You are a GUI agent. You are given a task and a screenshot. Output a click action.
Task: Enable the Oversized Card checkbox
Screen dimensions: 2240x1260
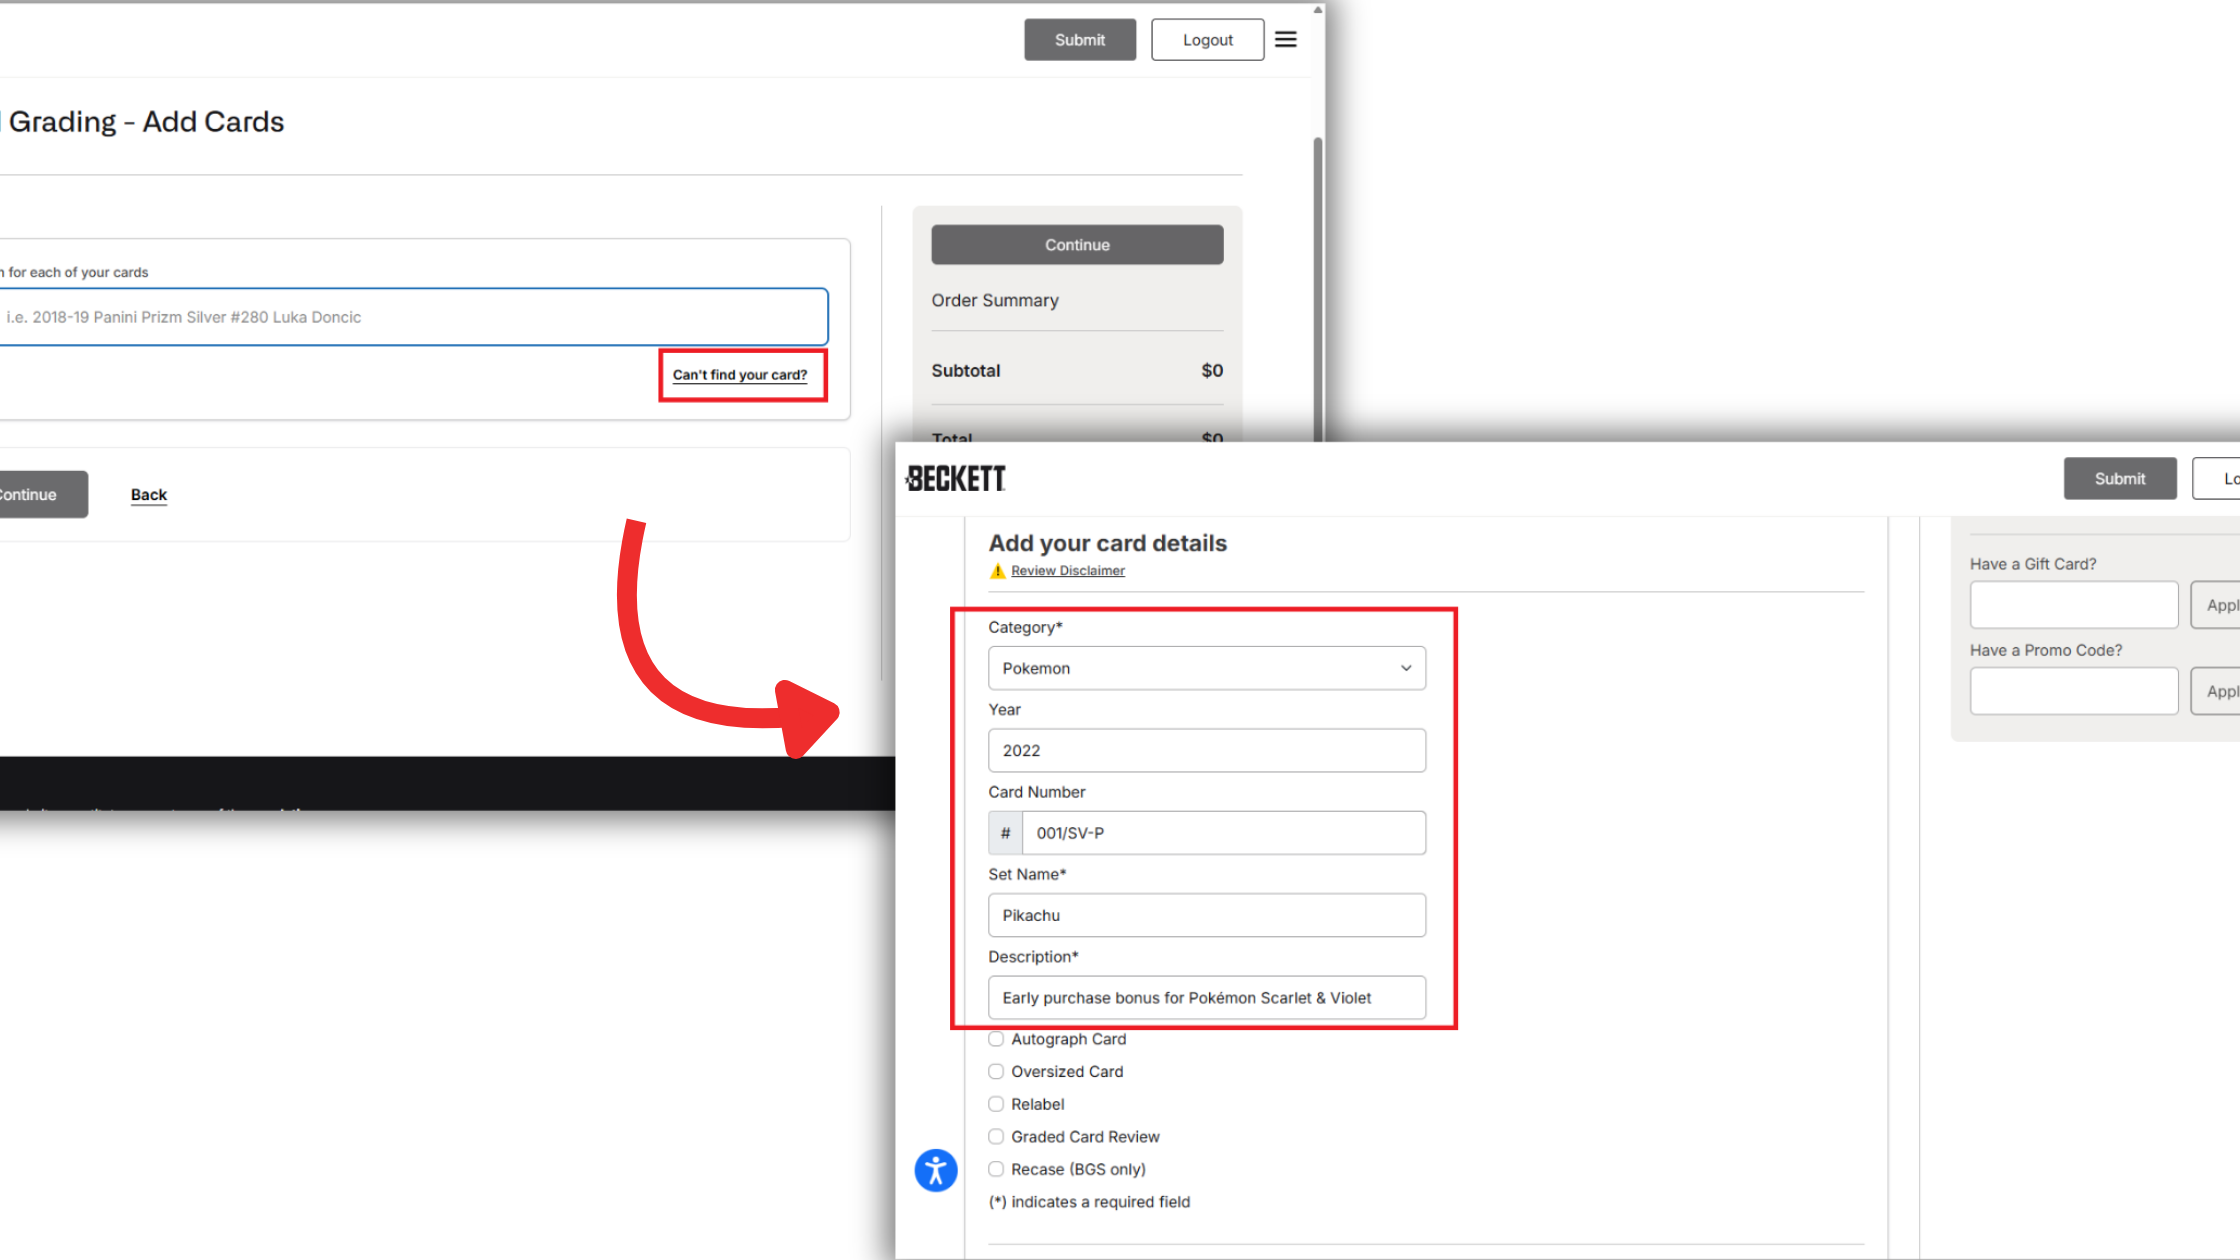tap(996, 1071)
